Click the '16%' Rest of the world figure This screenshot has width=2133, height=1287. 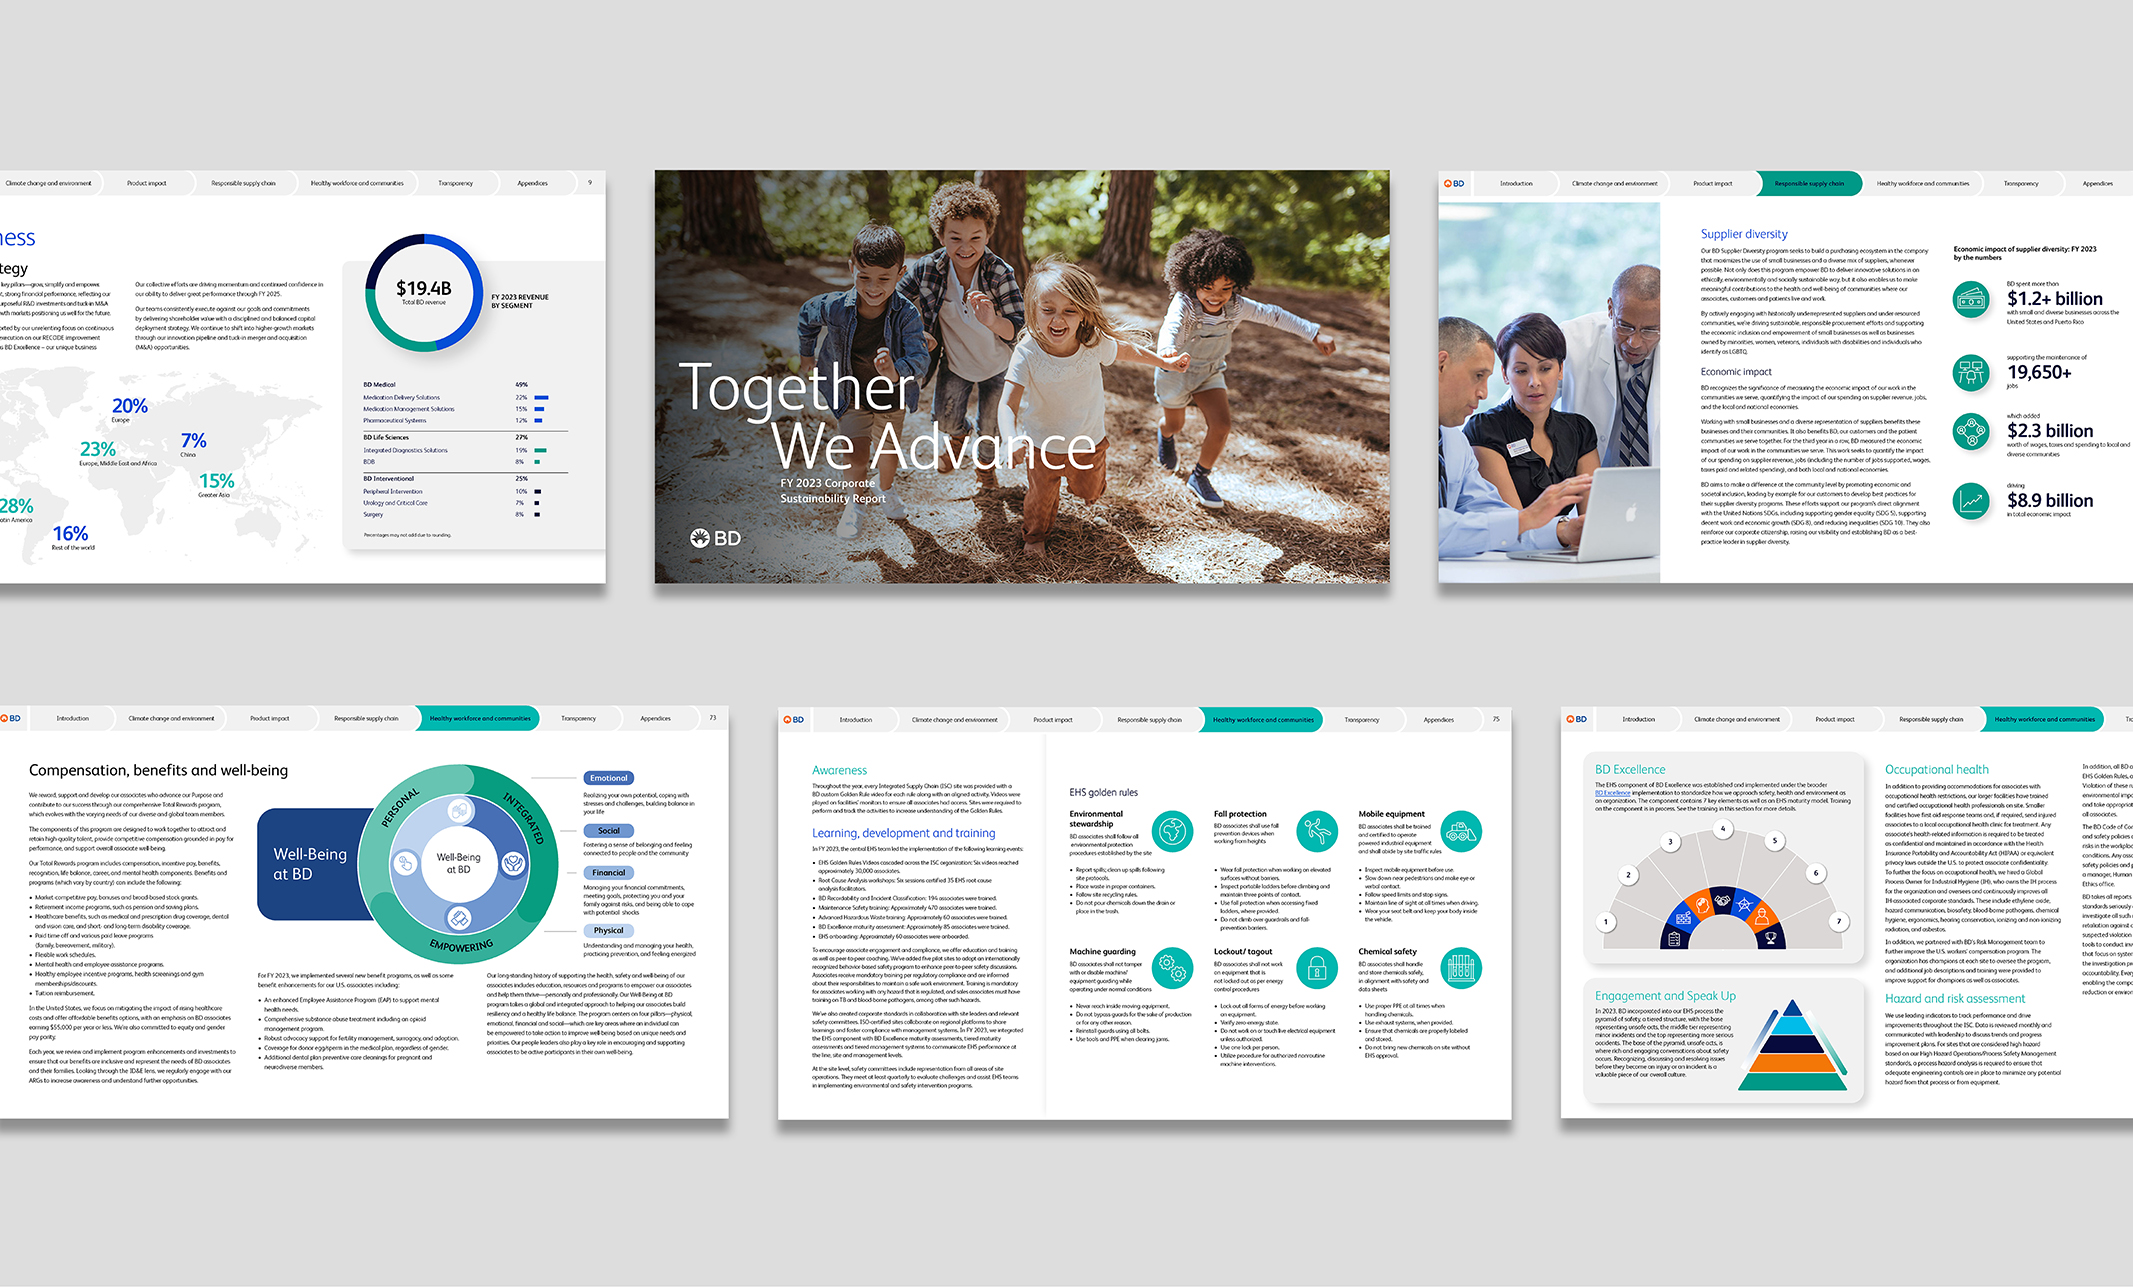[x=70, y=534]
